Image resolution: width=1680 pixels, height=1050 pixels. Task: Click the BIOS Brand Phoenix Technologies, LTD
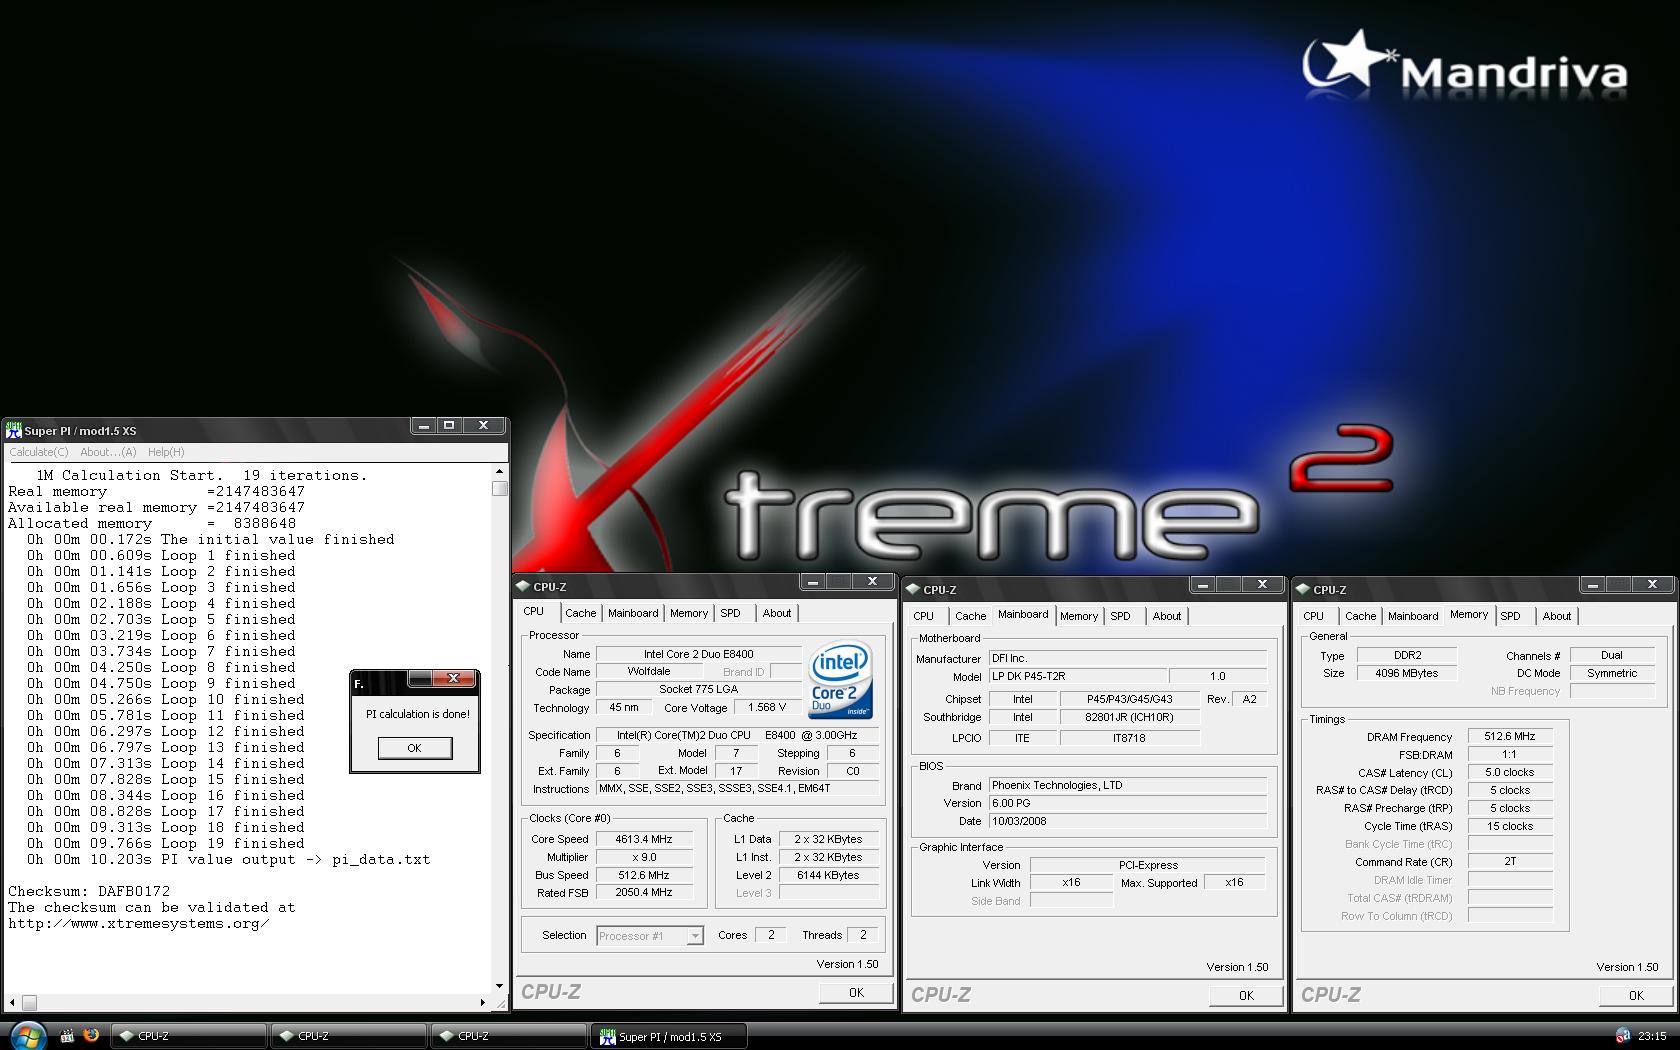pyautogui.click(x=1128, y=785)
